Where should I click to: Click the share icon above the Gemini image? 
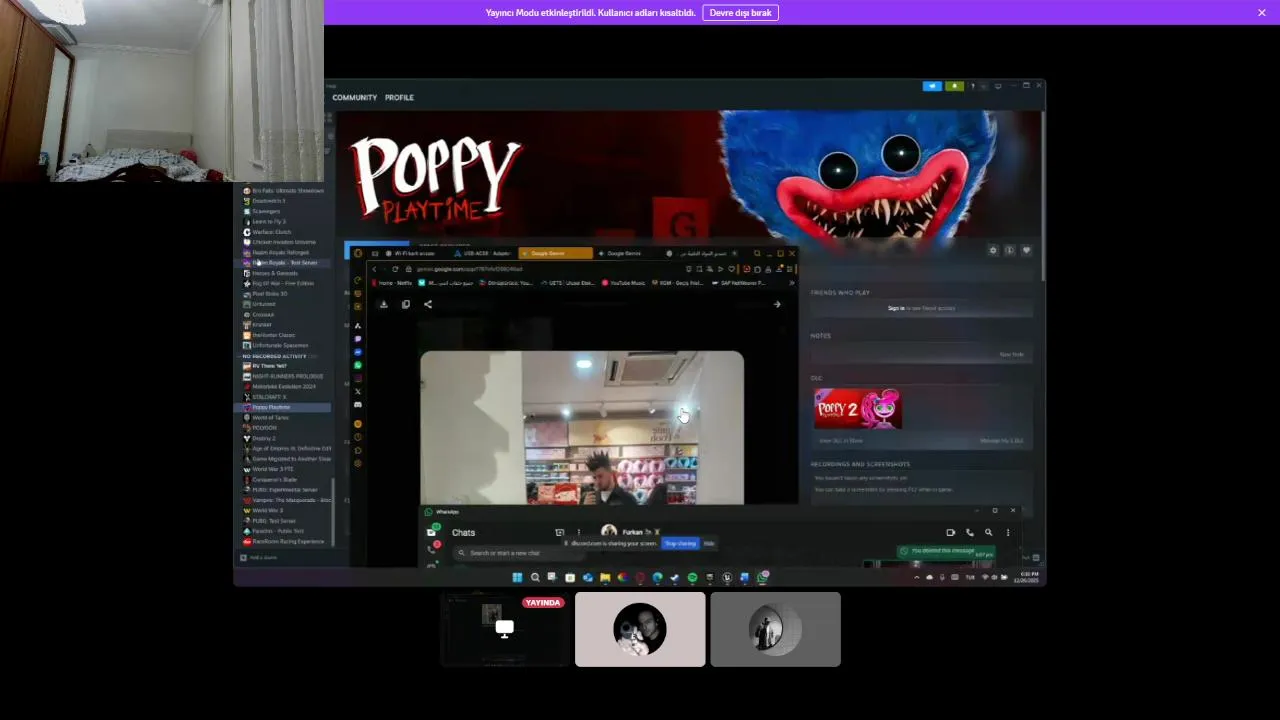point(428,305)
